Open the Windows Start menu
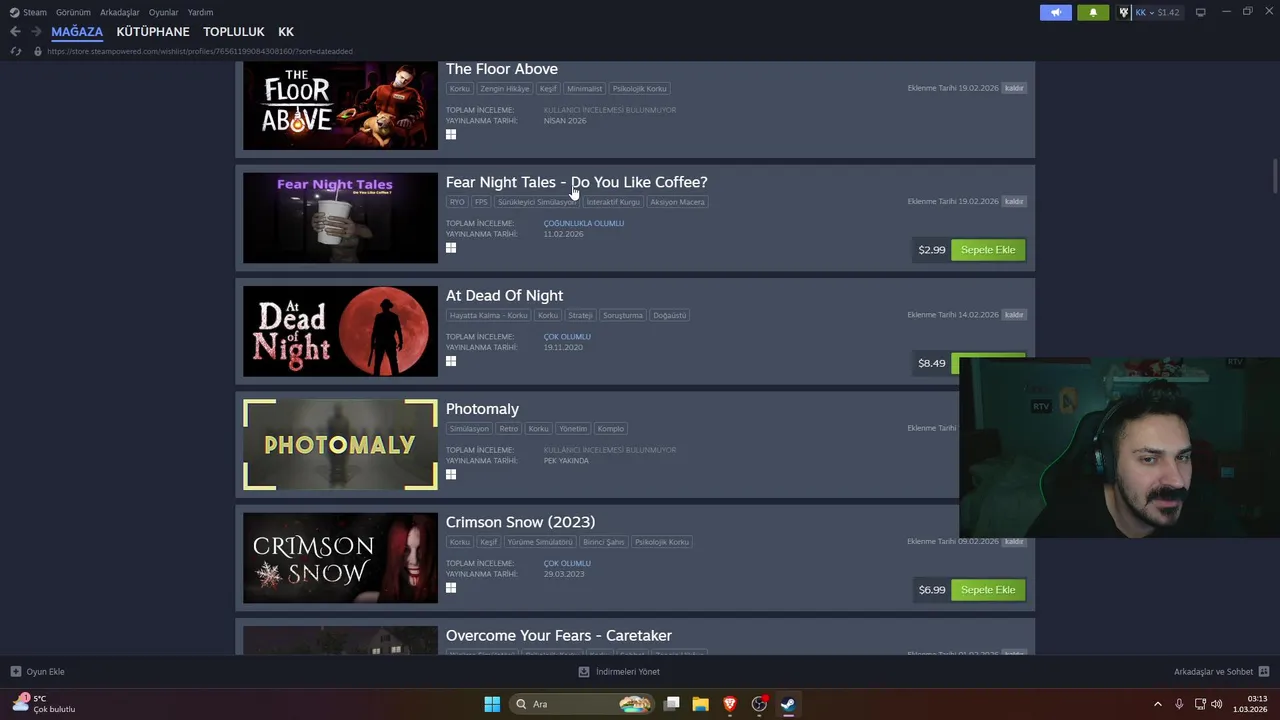This screenshot has height=720, width=1280. (492, 704)
